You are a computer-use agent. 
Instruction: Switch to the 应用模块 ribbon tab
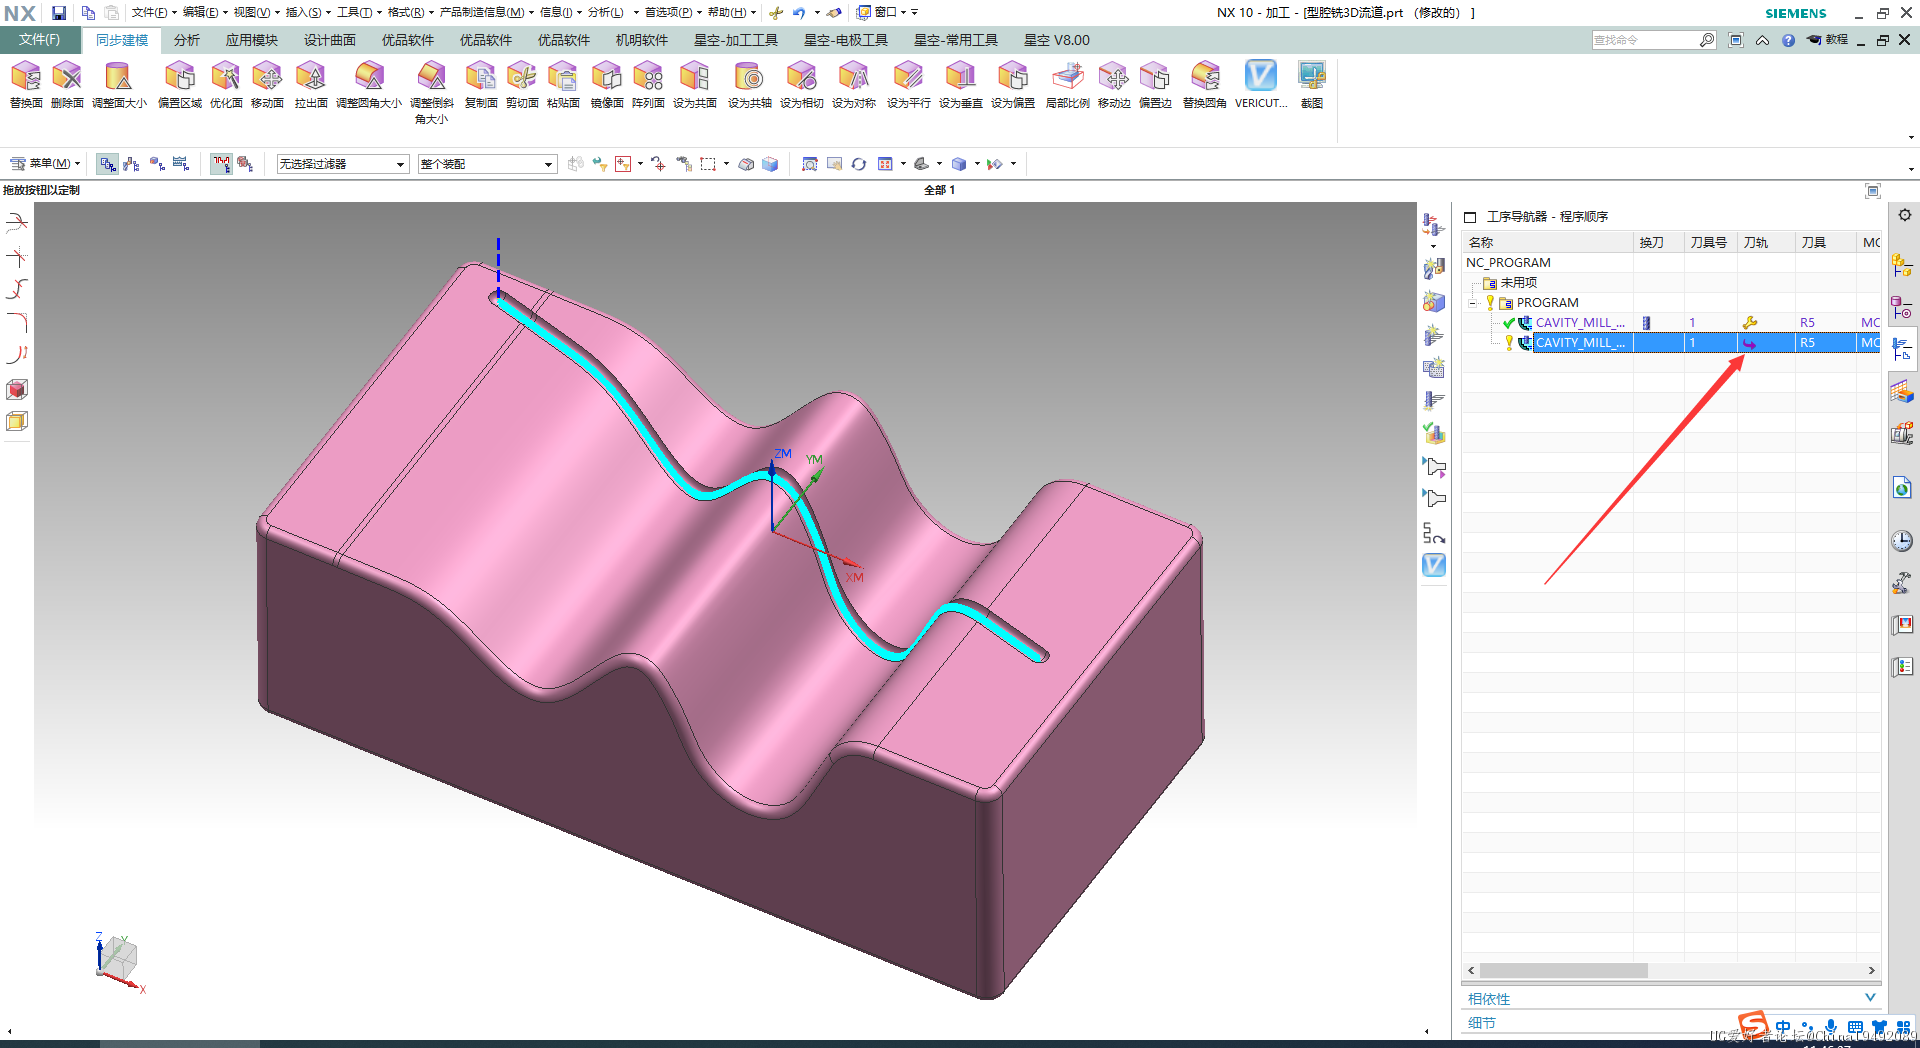click(x=252, y=40)
